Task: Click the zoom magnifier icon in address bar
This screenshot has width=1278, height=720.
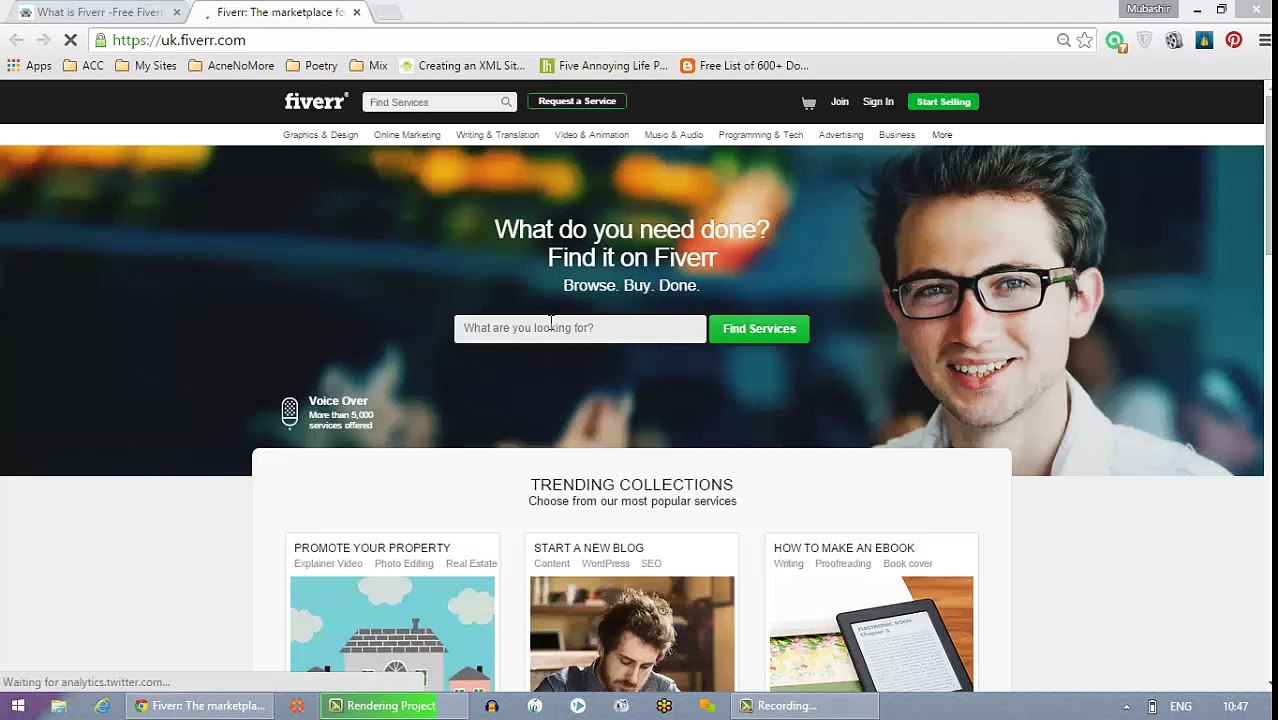Action: (1063, 40)
